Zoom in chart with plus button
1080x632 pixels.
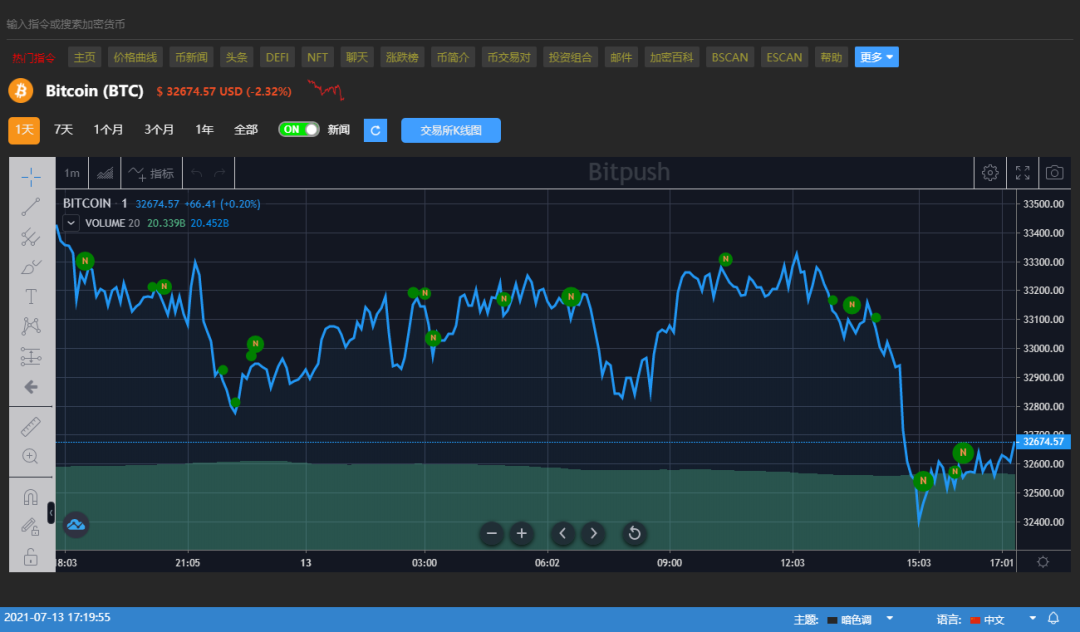(521, 533)
